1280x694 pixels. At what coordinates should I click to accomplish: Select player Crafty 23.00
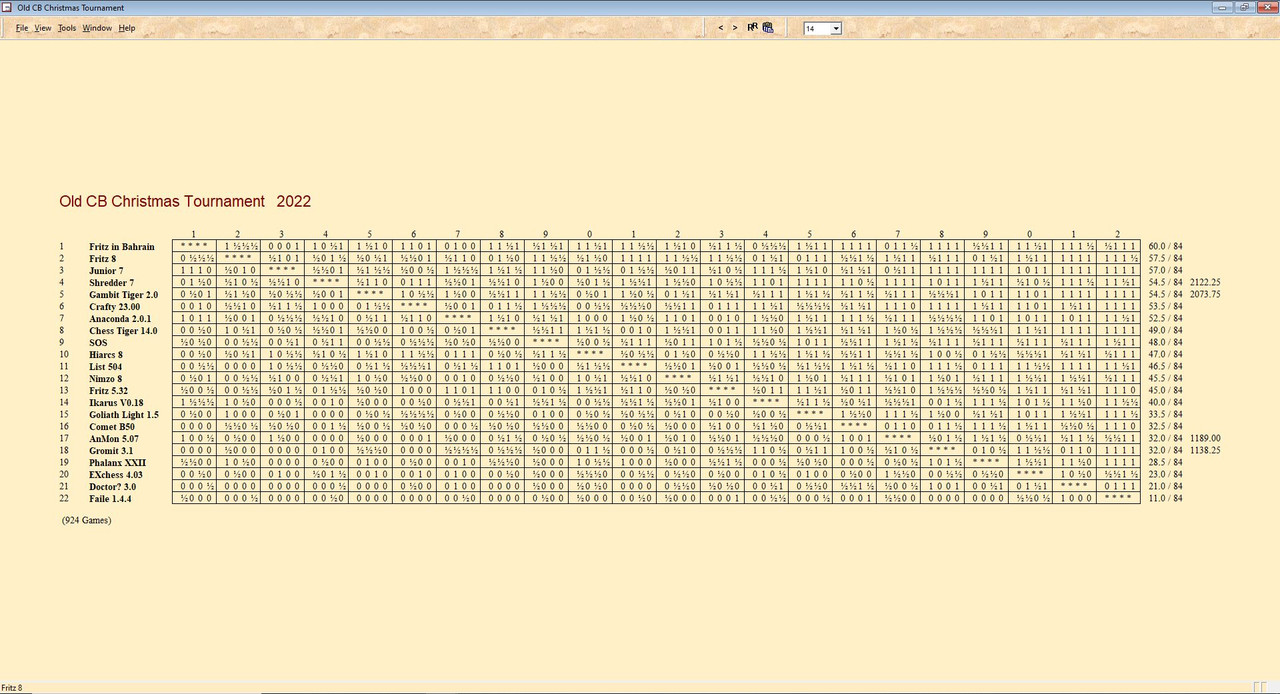pos(114,307)
